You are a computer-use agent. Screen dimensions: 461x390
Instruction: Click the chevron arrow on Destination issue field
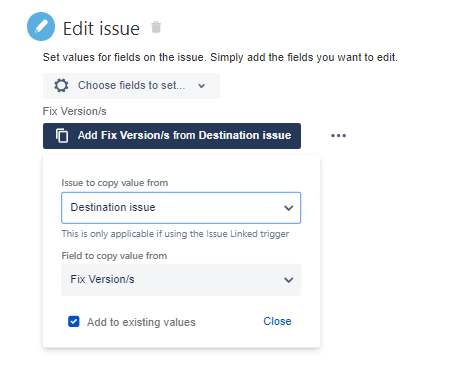point(288,208)
